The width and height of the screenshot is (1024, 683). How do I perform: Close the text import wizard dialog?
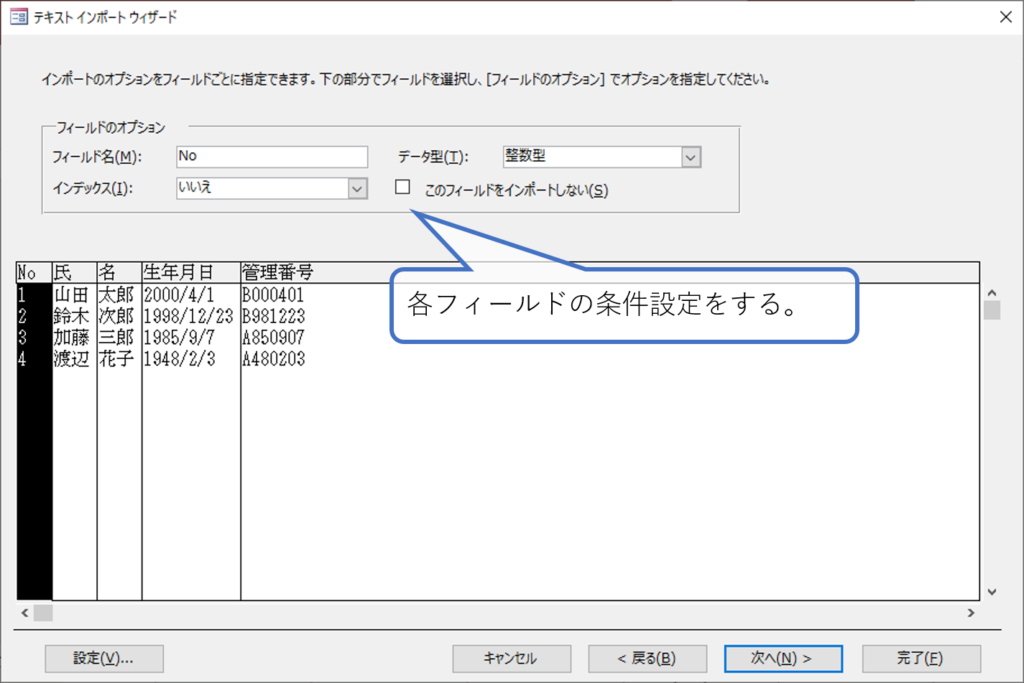(x=1006, y=17)
